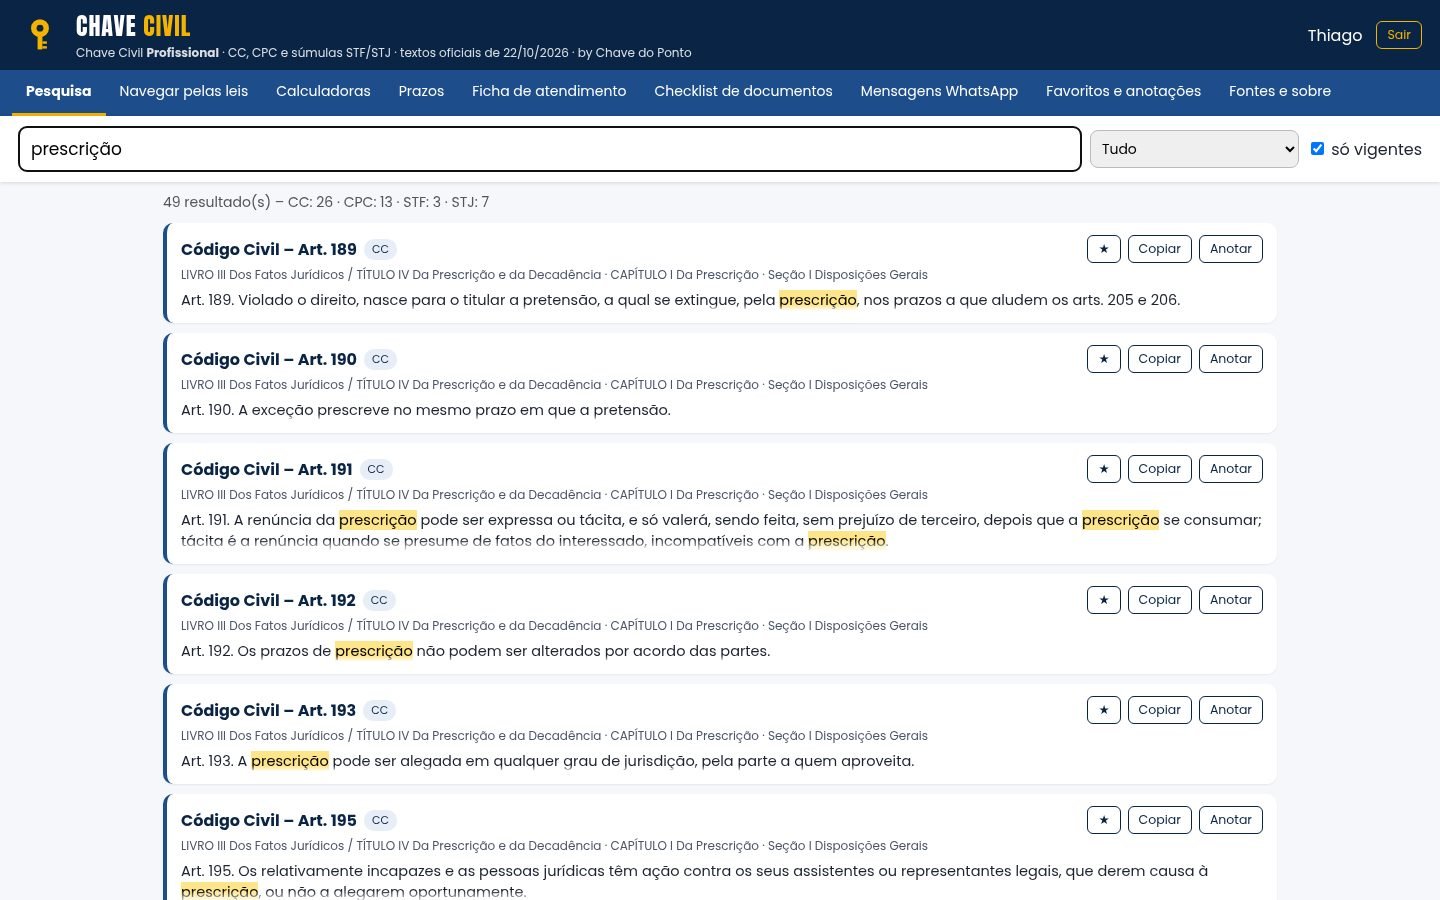Screen dimensions: 1440x900
Task: Star Art. 190 as favorite
Action: click(1104, 359)
